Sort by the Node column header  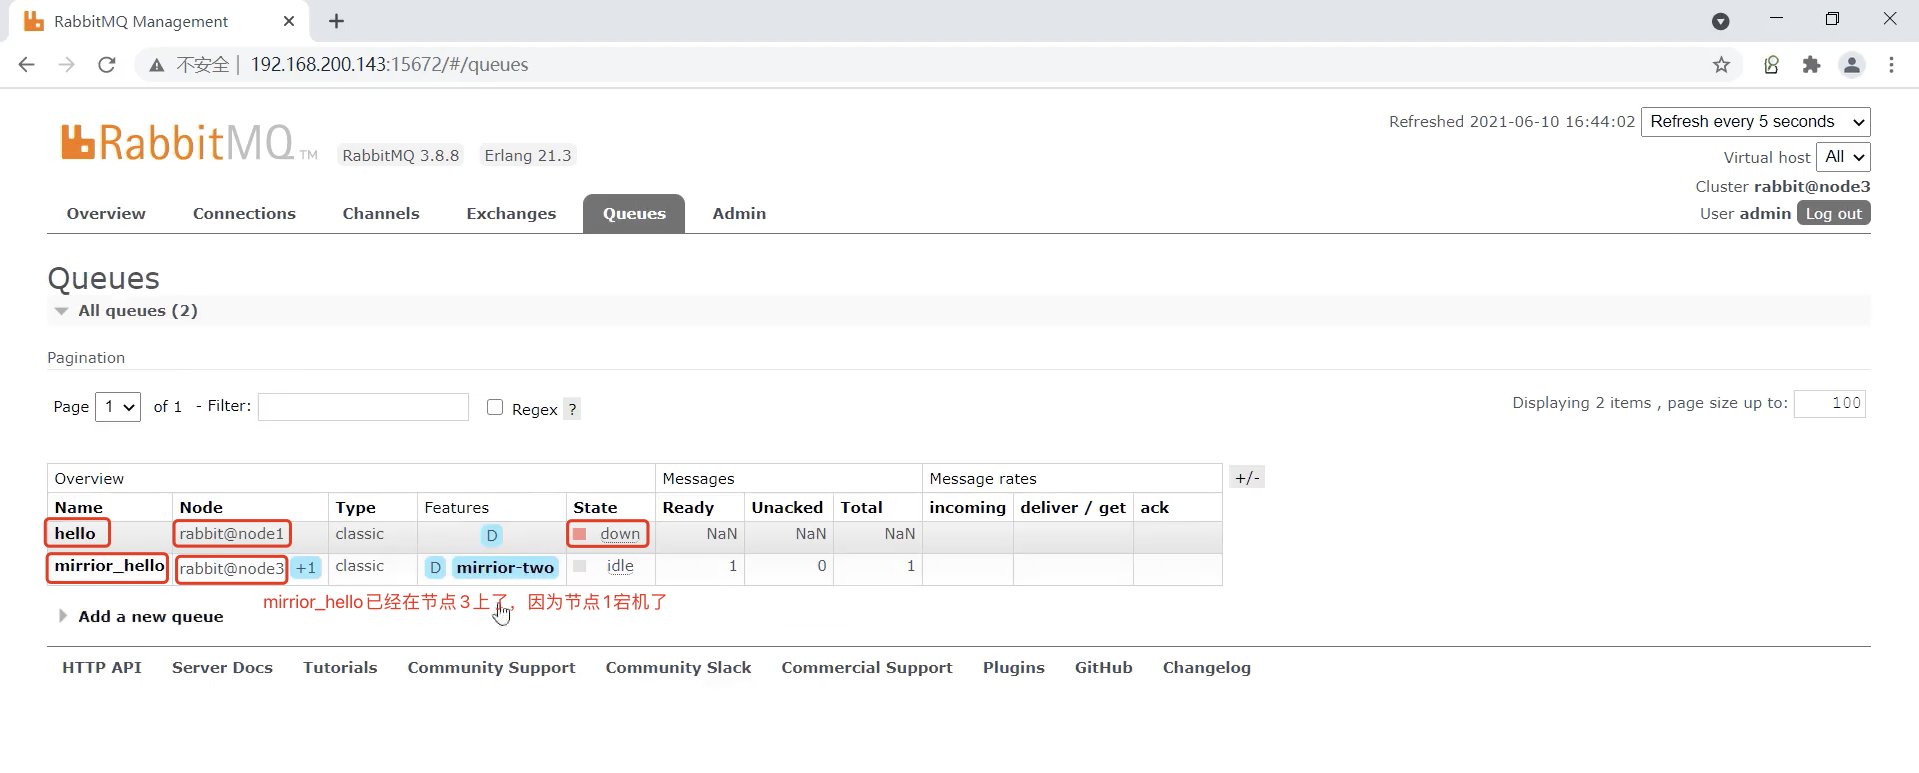click(x=201, y=508)
